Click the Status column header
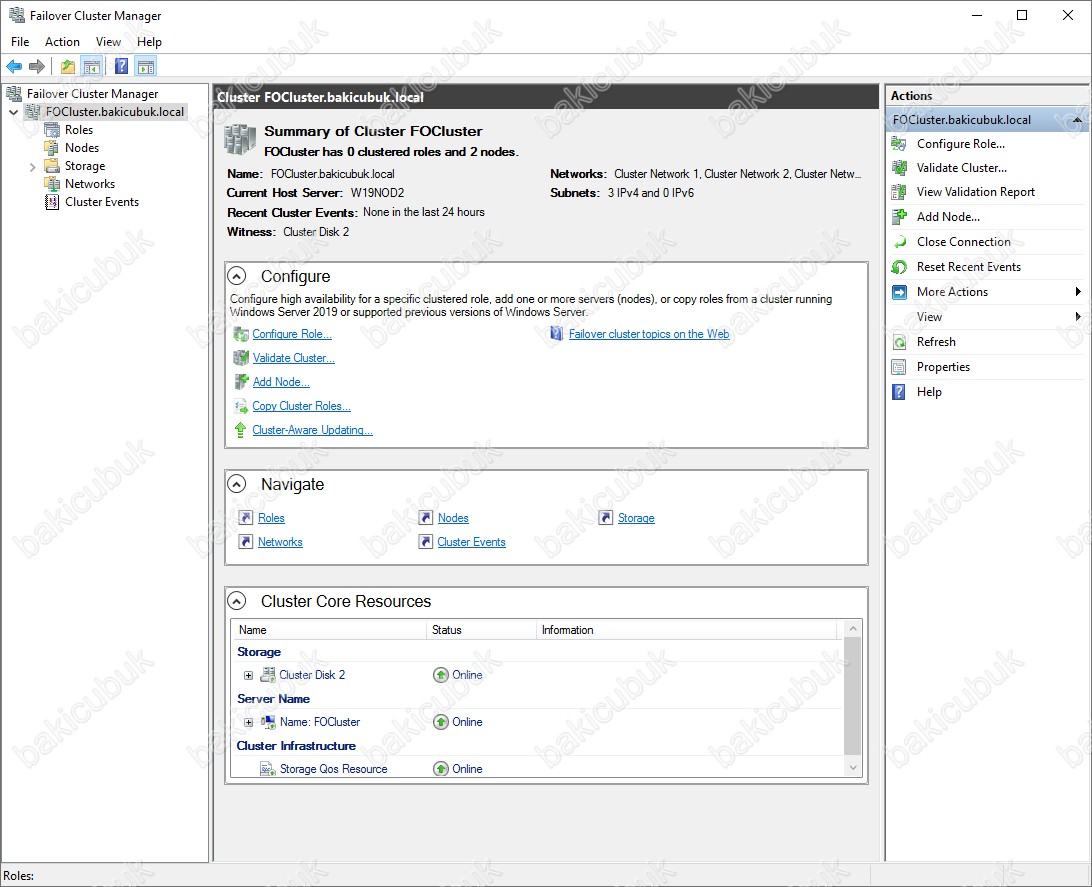 481,630
